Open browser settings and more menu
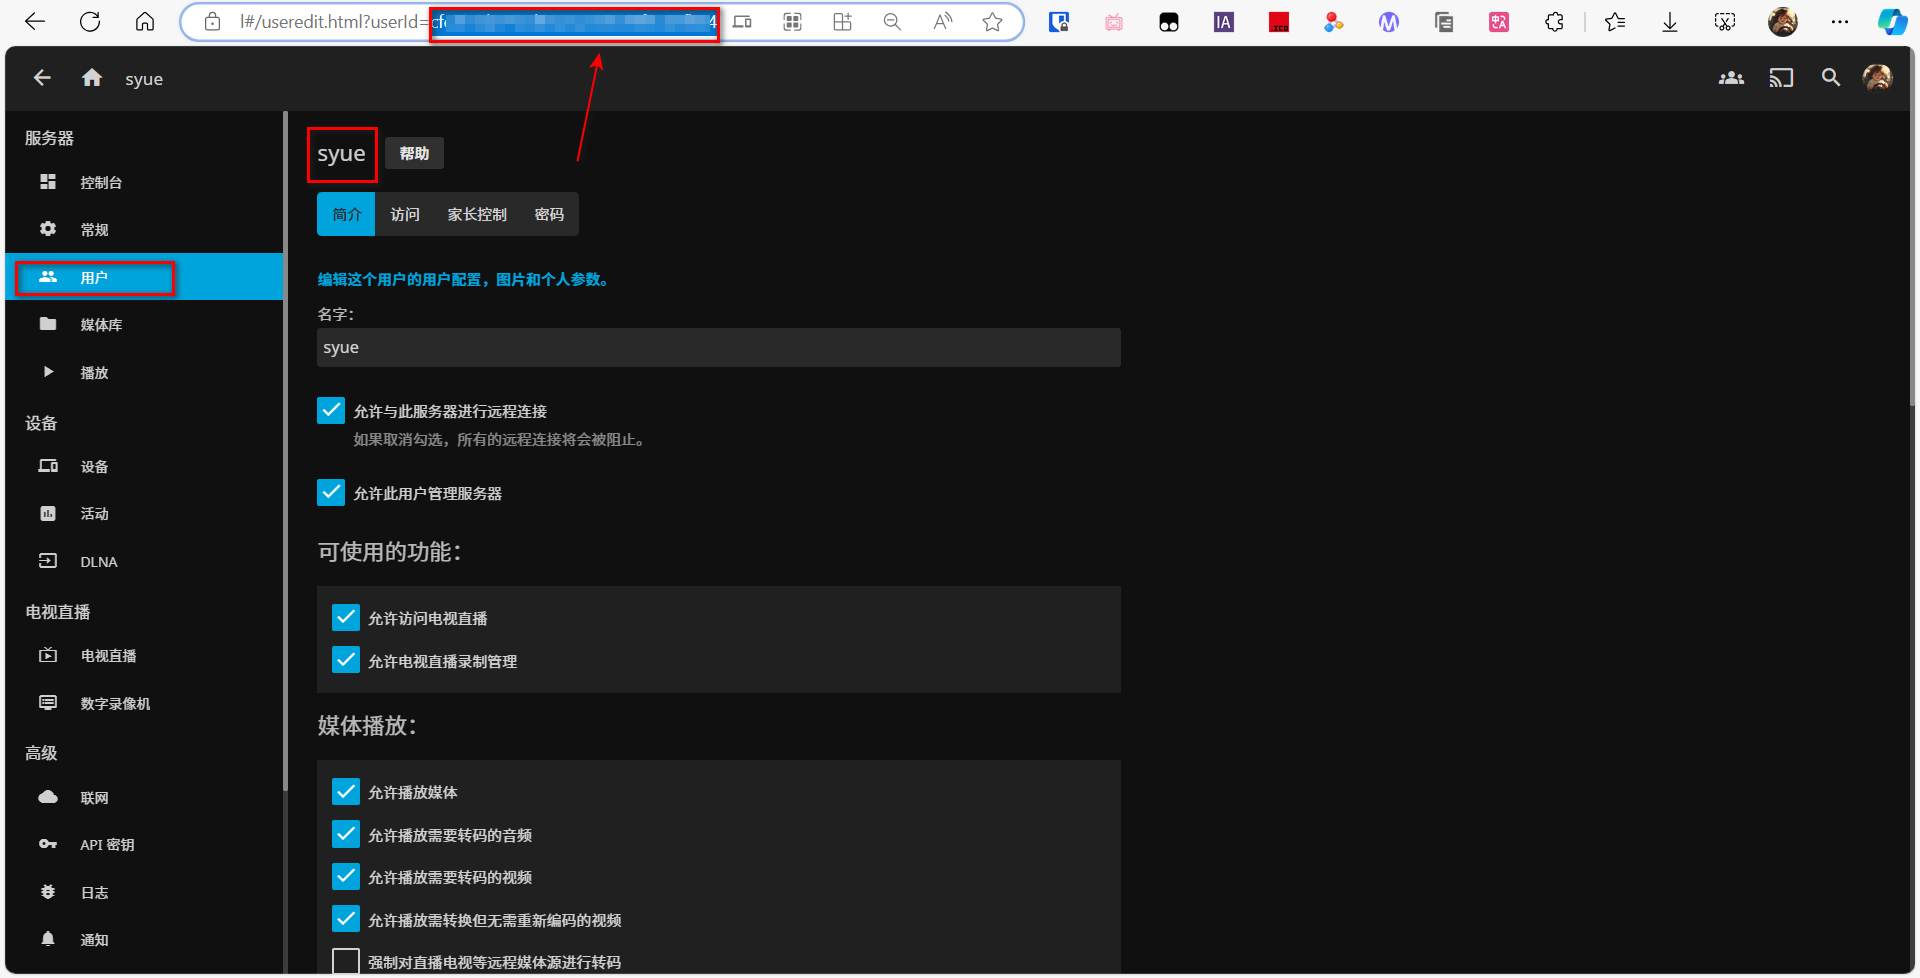Viewport: 1920px width, 978px height. [1839, 22]
